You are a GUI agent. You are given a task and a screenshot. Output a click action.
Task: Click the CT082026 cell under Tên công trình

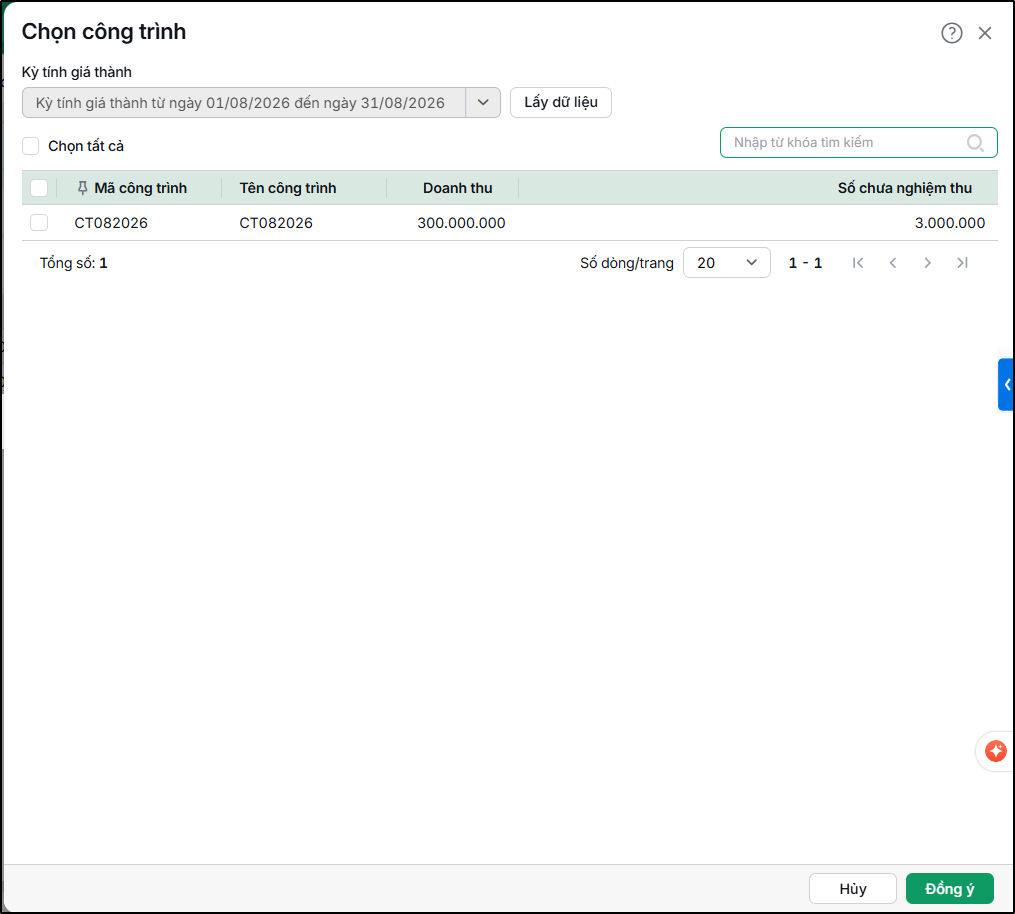(276, 223)
